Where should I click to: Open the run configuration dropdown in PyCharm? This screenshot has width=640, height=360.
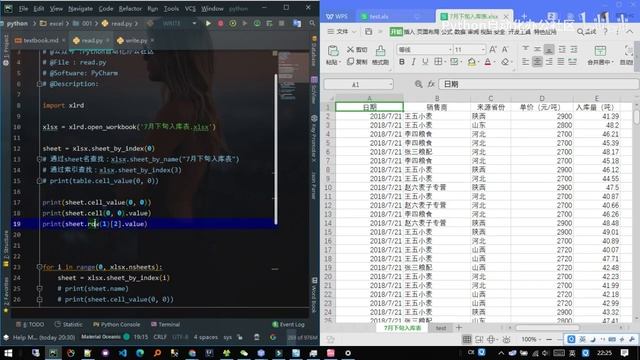(x=194, y=23)
